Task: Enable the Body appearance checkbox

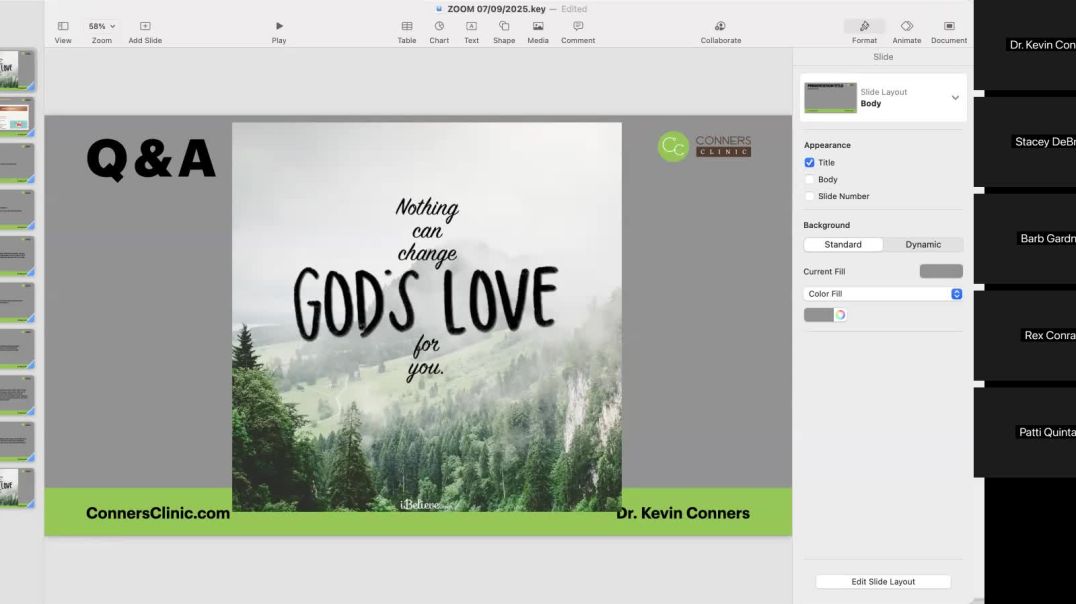Action: point(810,179)
